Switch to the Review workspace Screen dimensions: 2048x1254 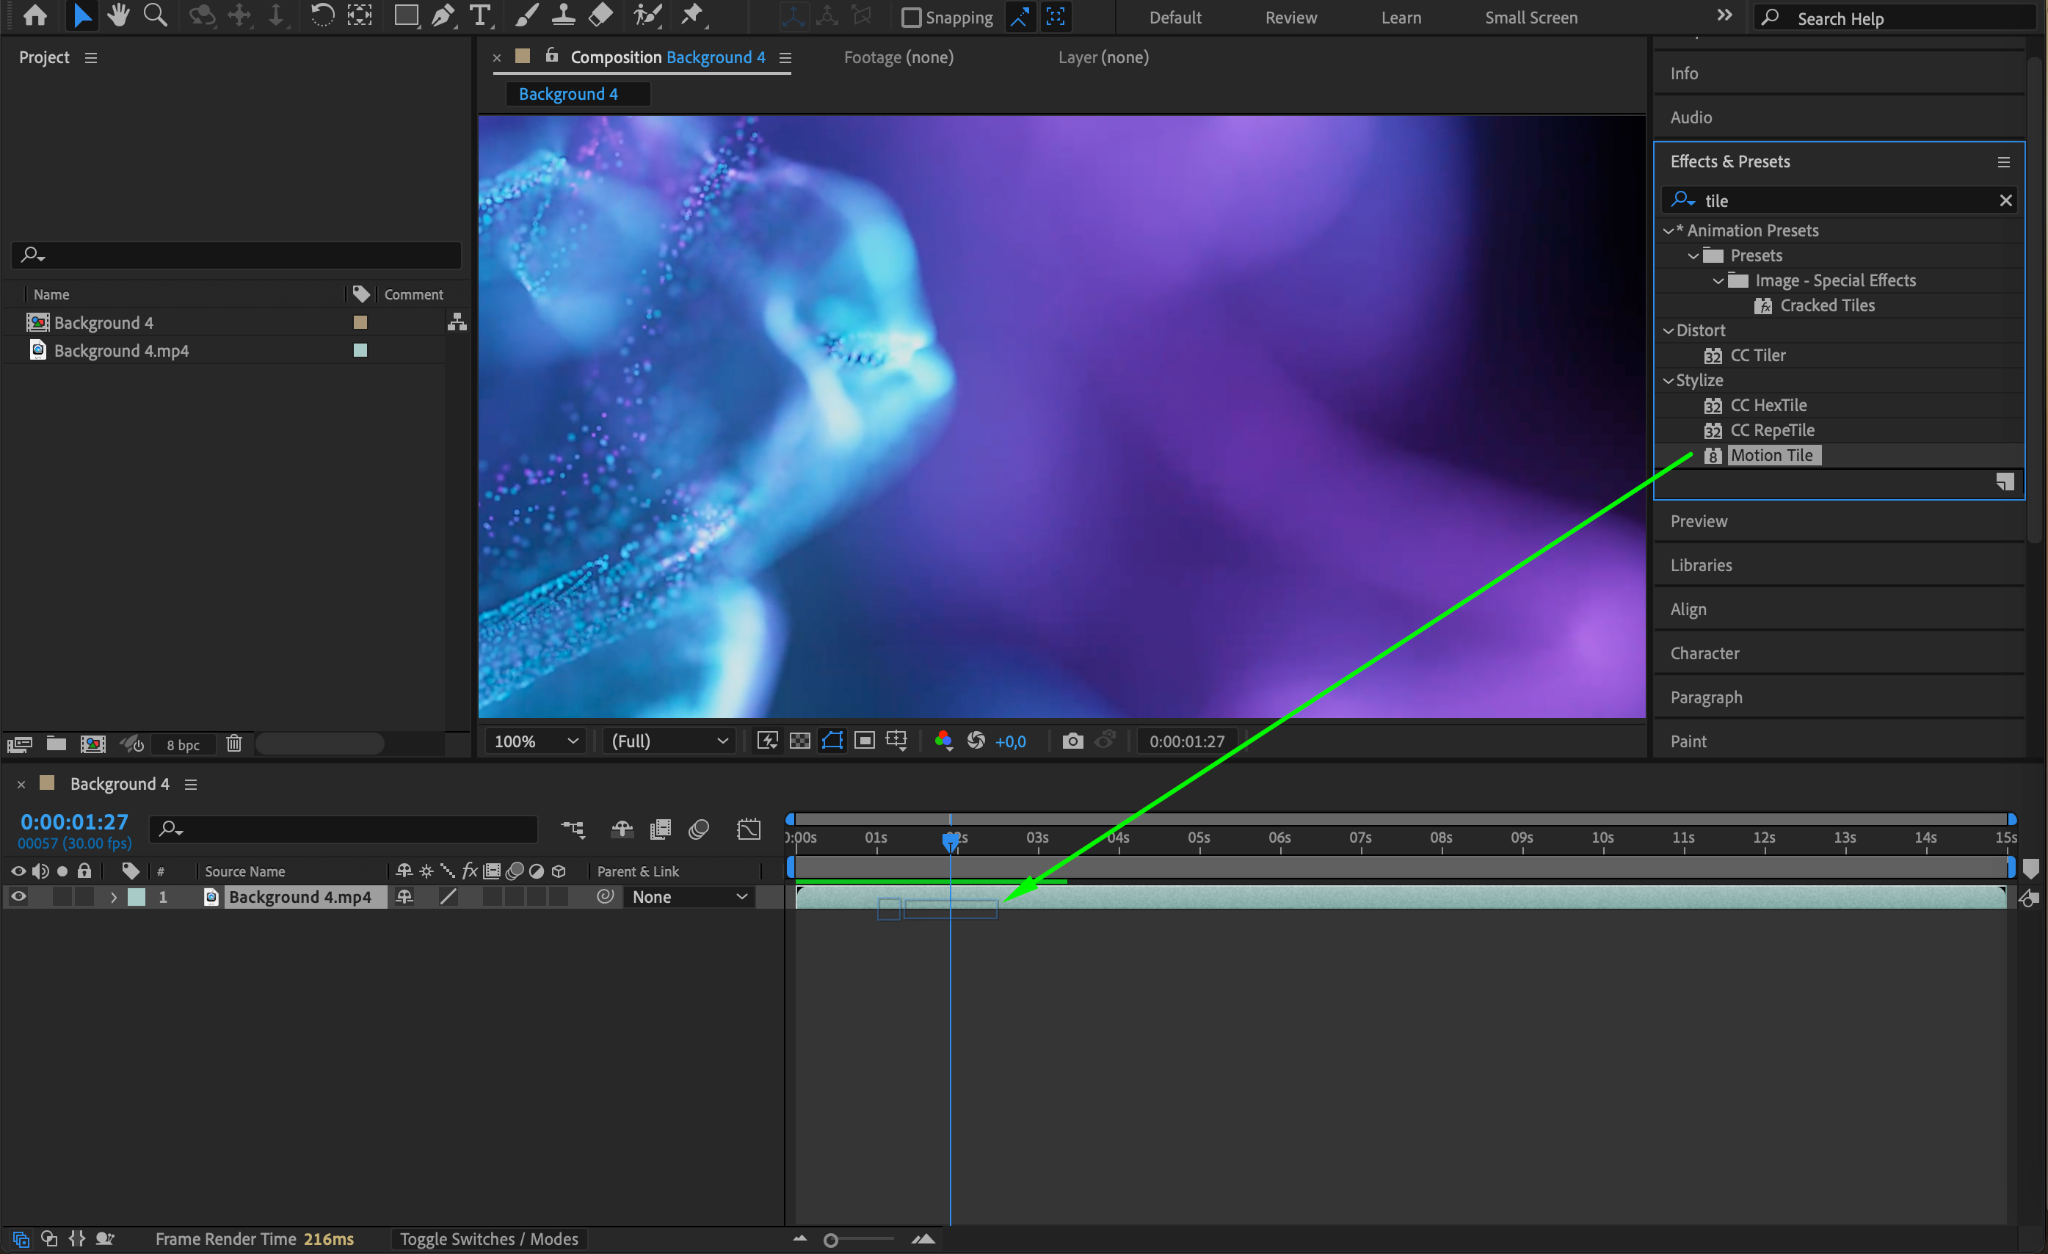[1291, 17]
